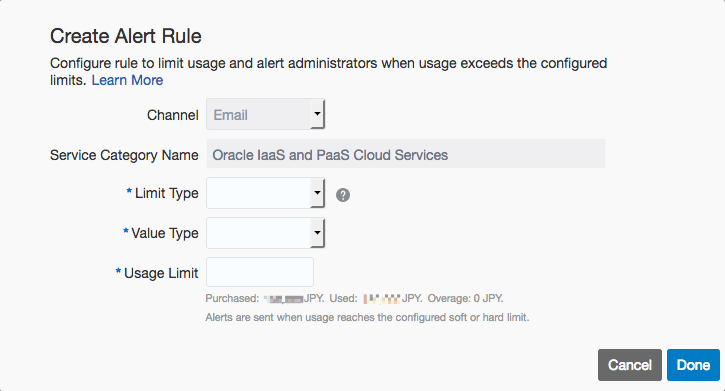
Task: Click the 'Limit Type' field label
Action: (x=166, y=193)
